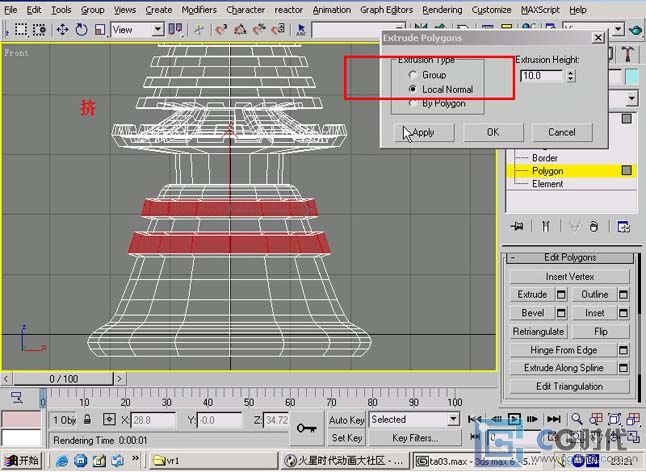This screenshot has height=472, width=646.
Task: Open Configure Modifier Sets icon
Action: coord(623,226)
